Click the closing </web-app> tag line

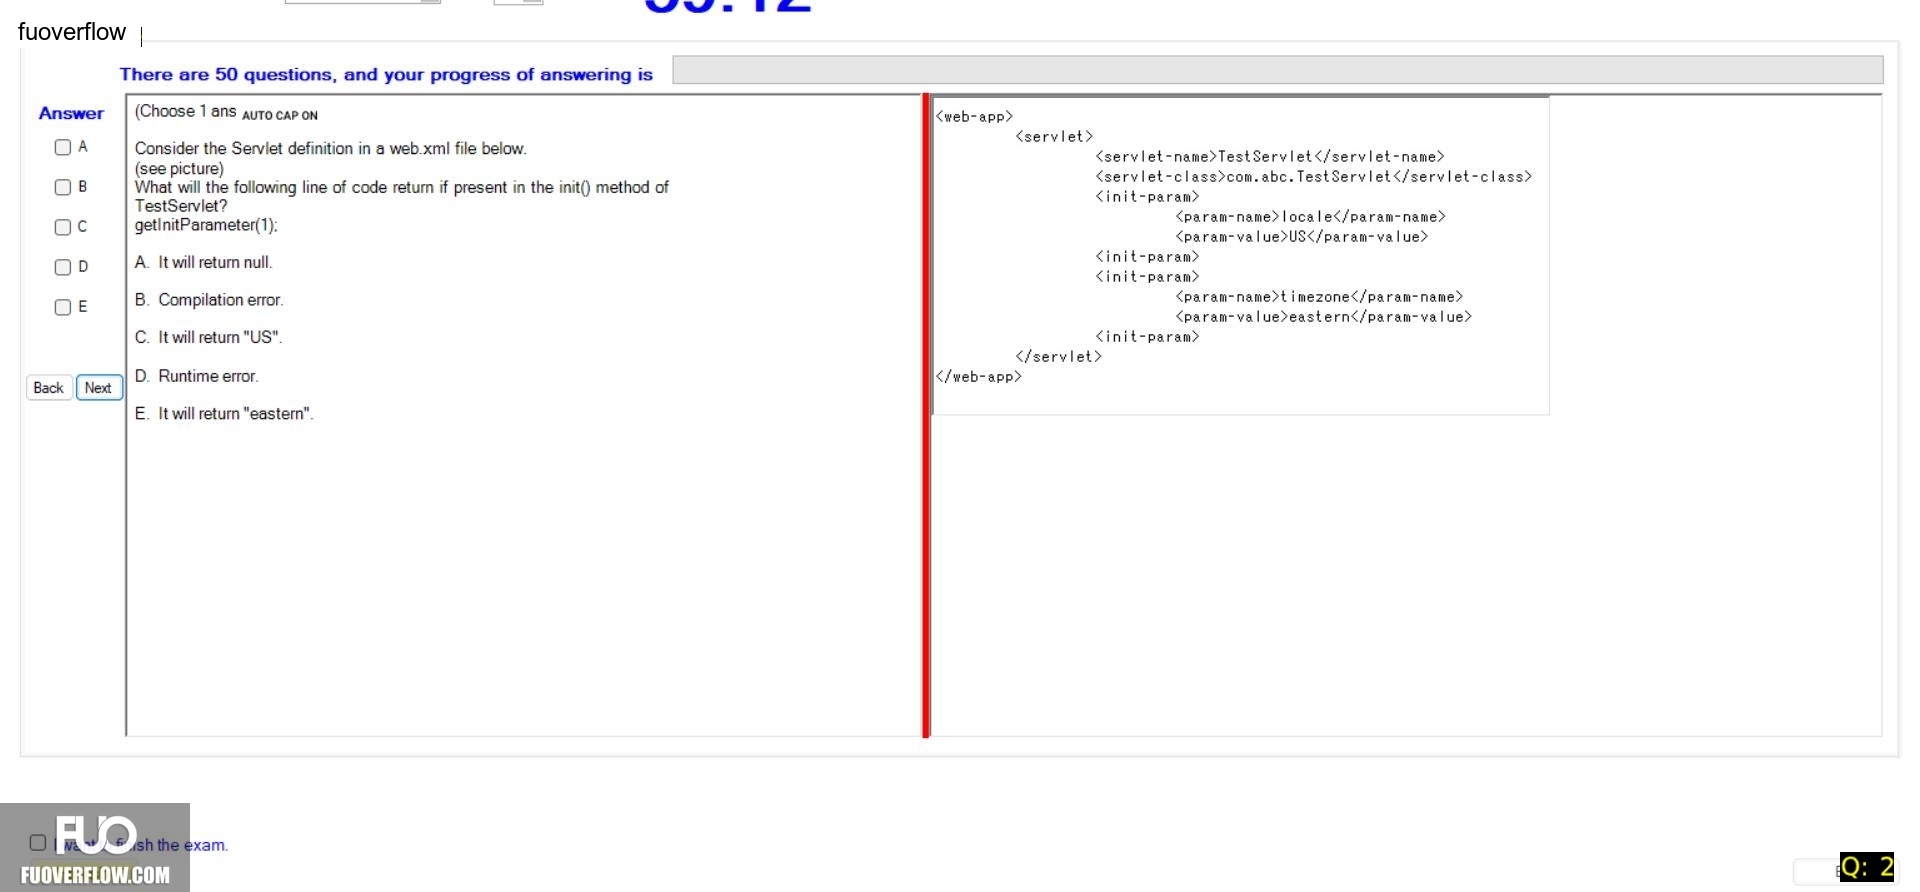point(979,377)
